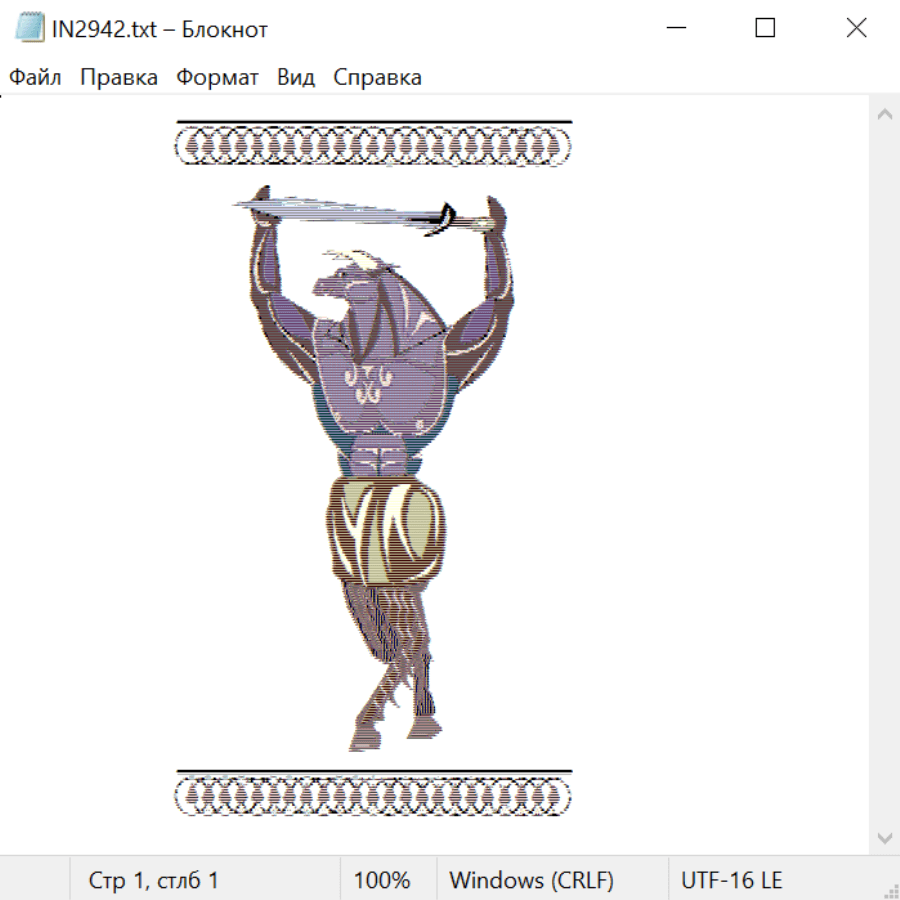Viewport: 900px width, 900px height.
Task: Click the scroll up arrow
Action: 884,114
